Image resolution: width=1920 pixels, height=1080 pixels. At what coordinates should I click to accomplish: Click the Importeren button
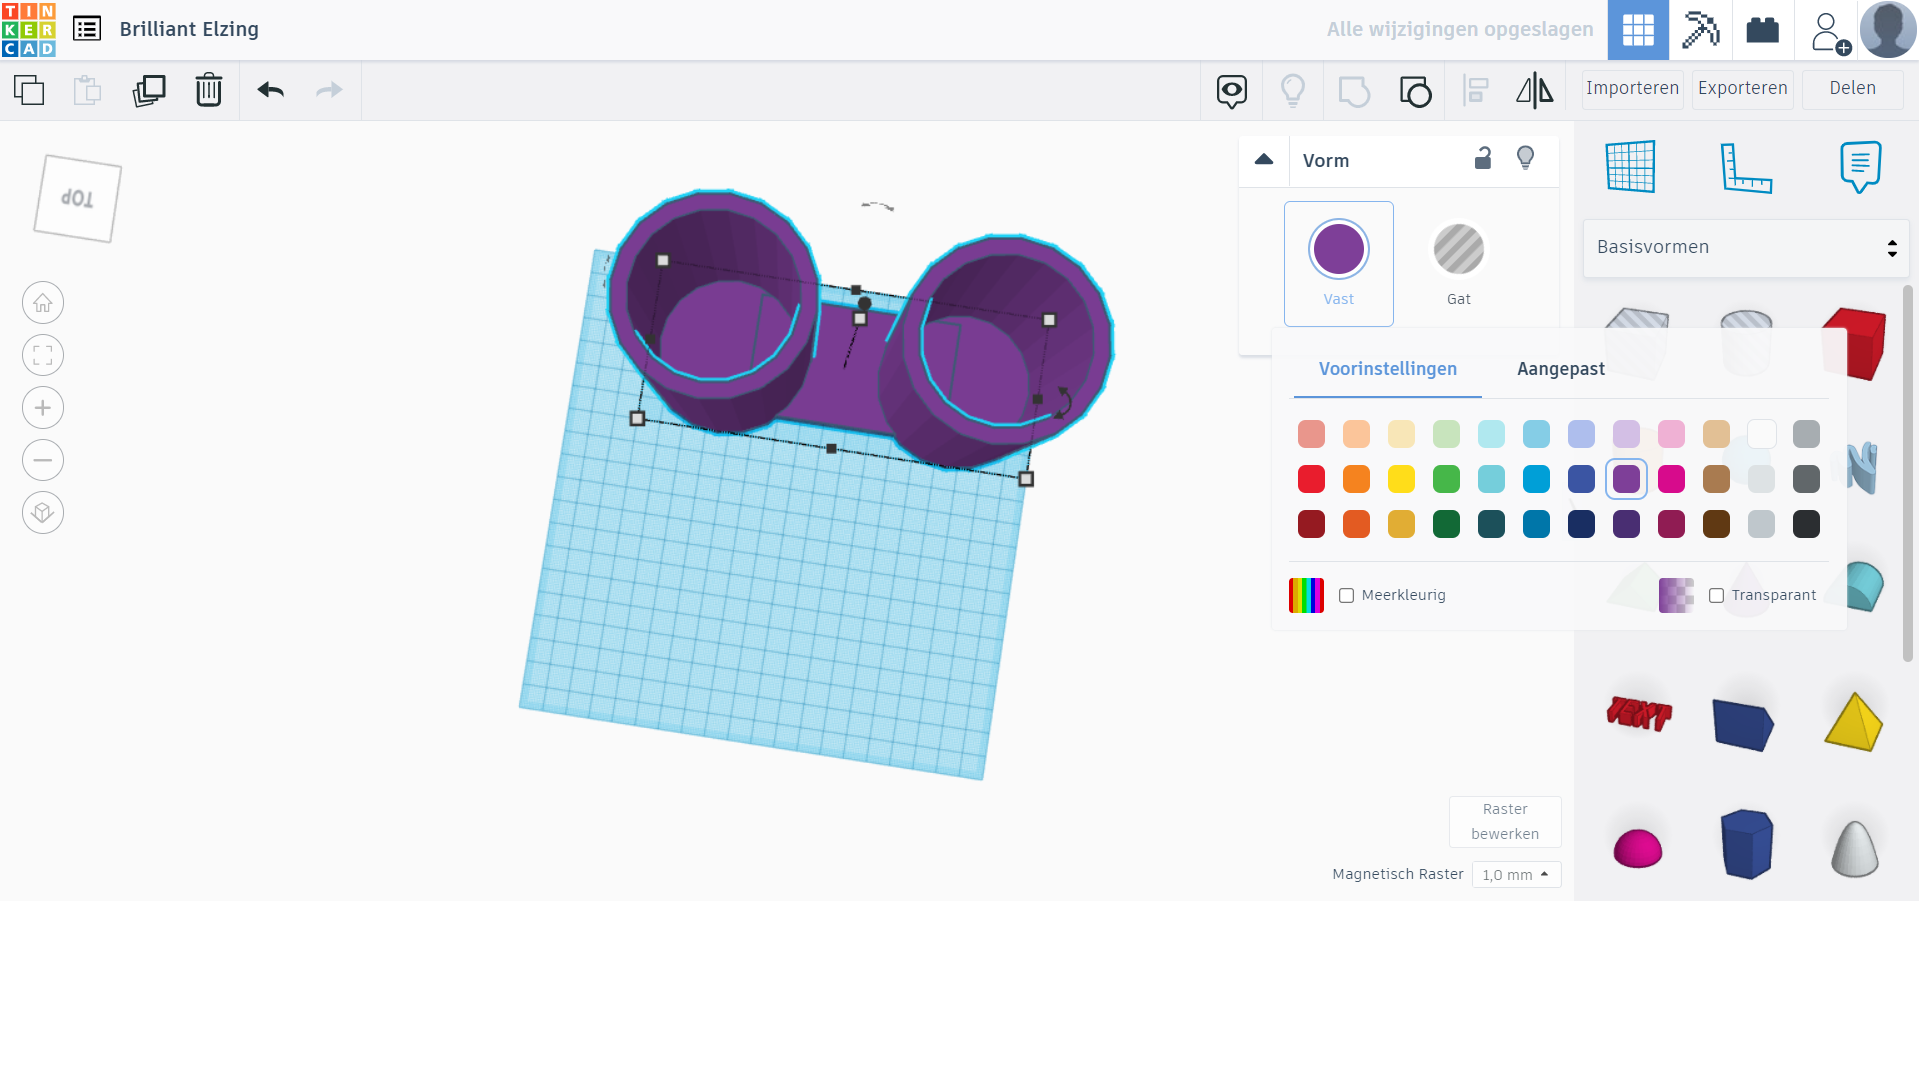click(x=1632, y=89)
